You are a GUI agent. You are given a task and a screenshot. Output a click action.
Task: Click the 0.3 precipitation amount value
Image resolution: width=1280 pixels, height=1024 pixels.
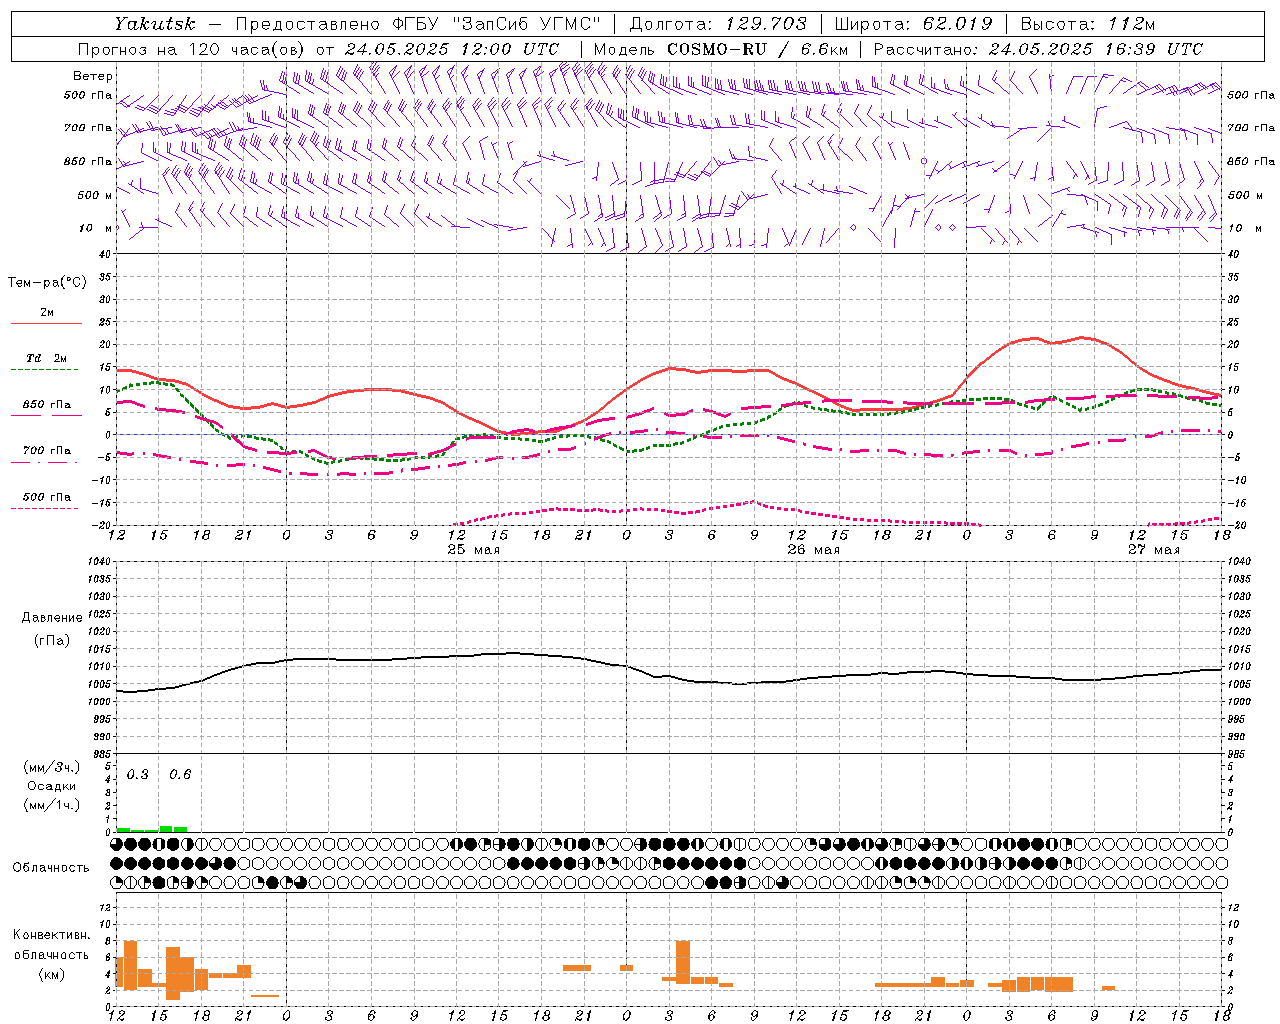138,774
